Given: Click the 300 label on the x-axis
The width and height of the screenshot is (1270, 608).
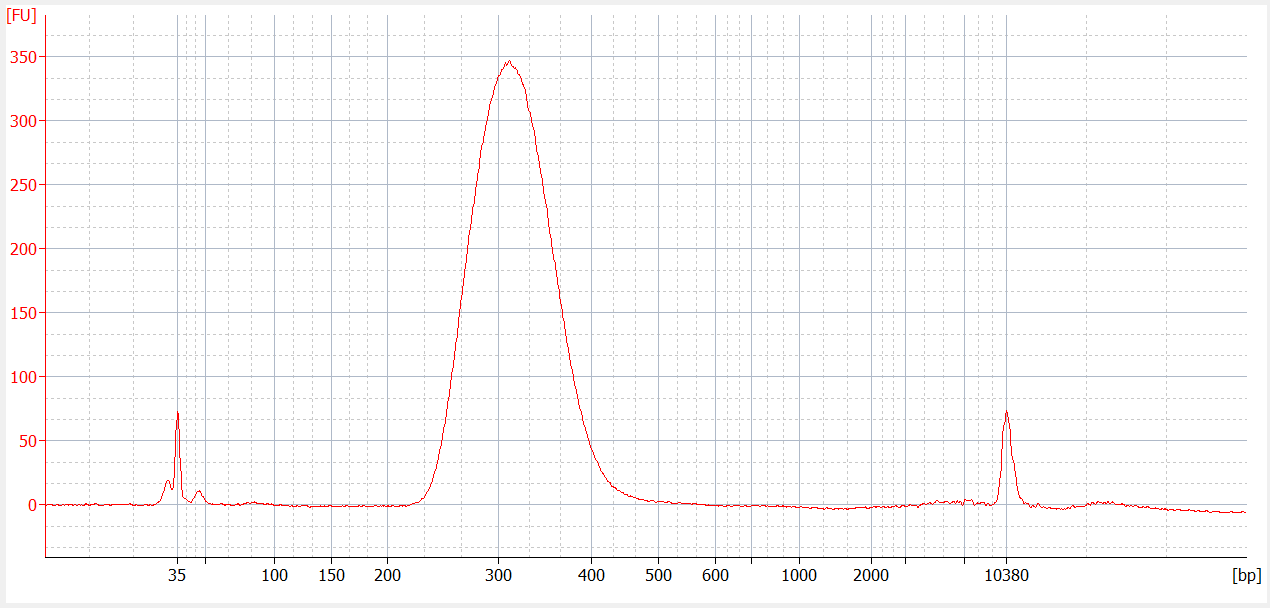Looking at the screenshot, I should [x=499, y=575].
